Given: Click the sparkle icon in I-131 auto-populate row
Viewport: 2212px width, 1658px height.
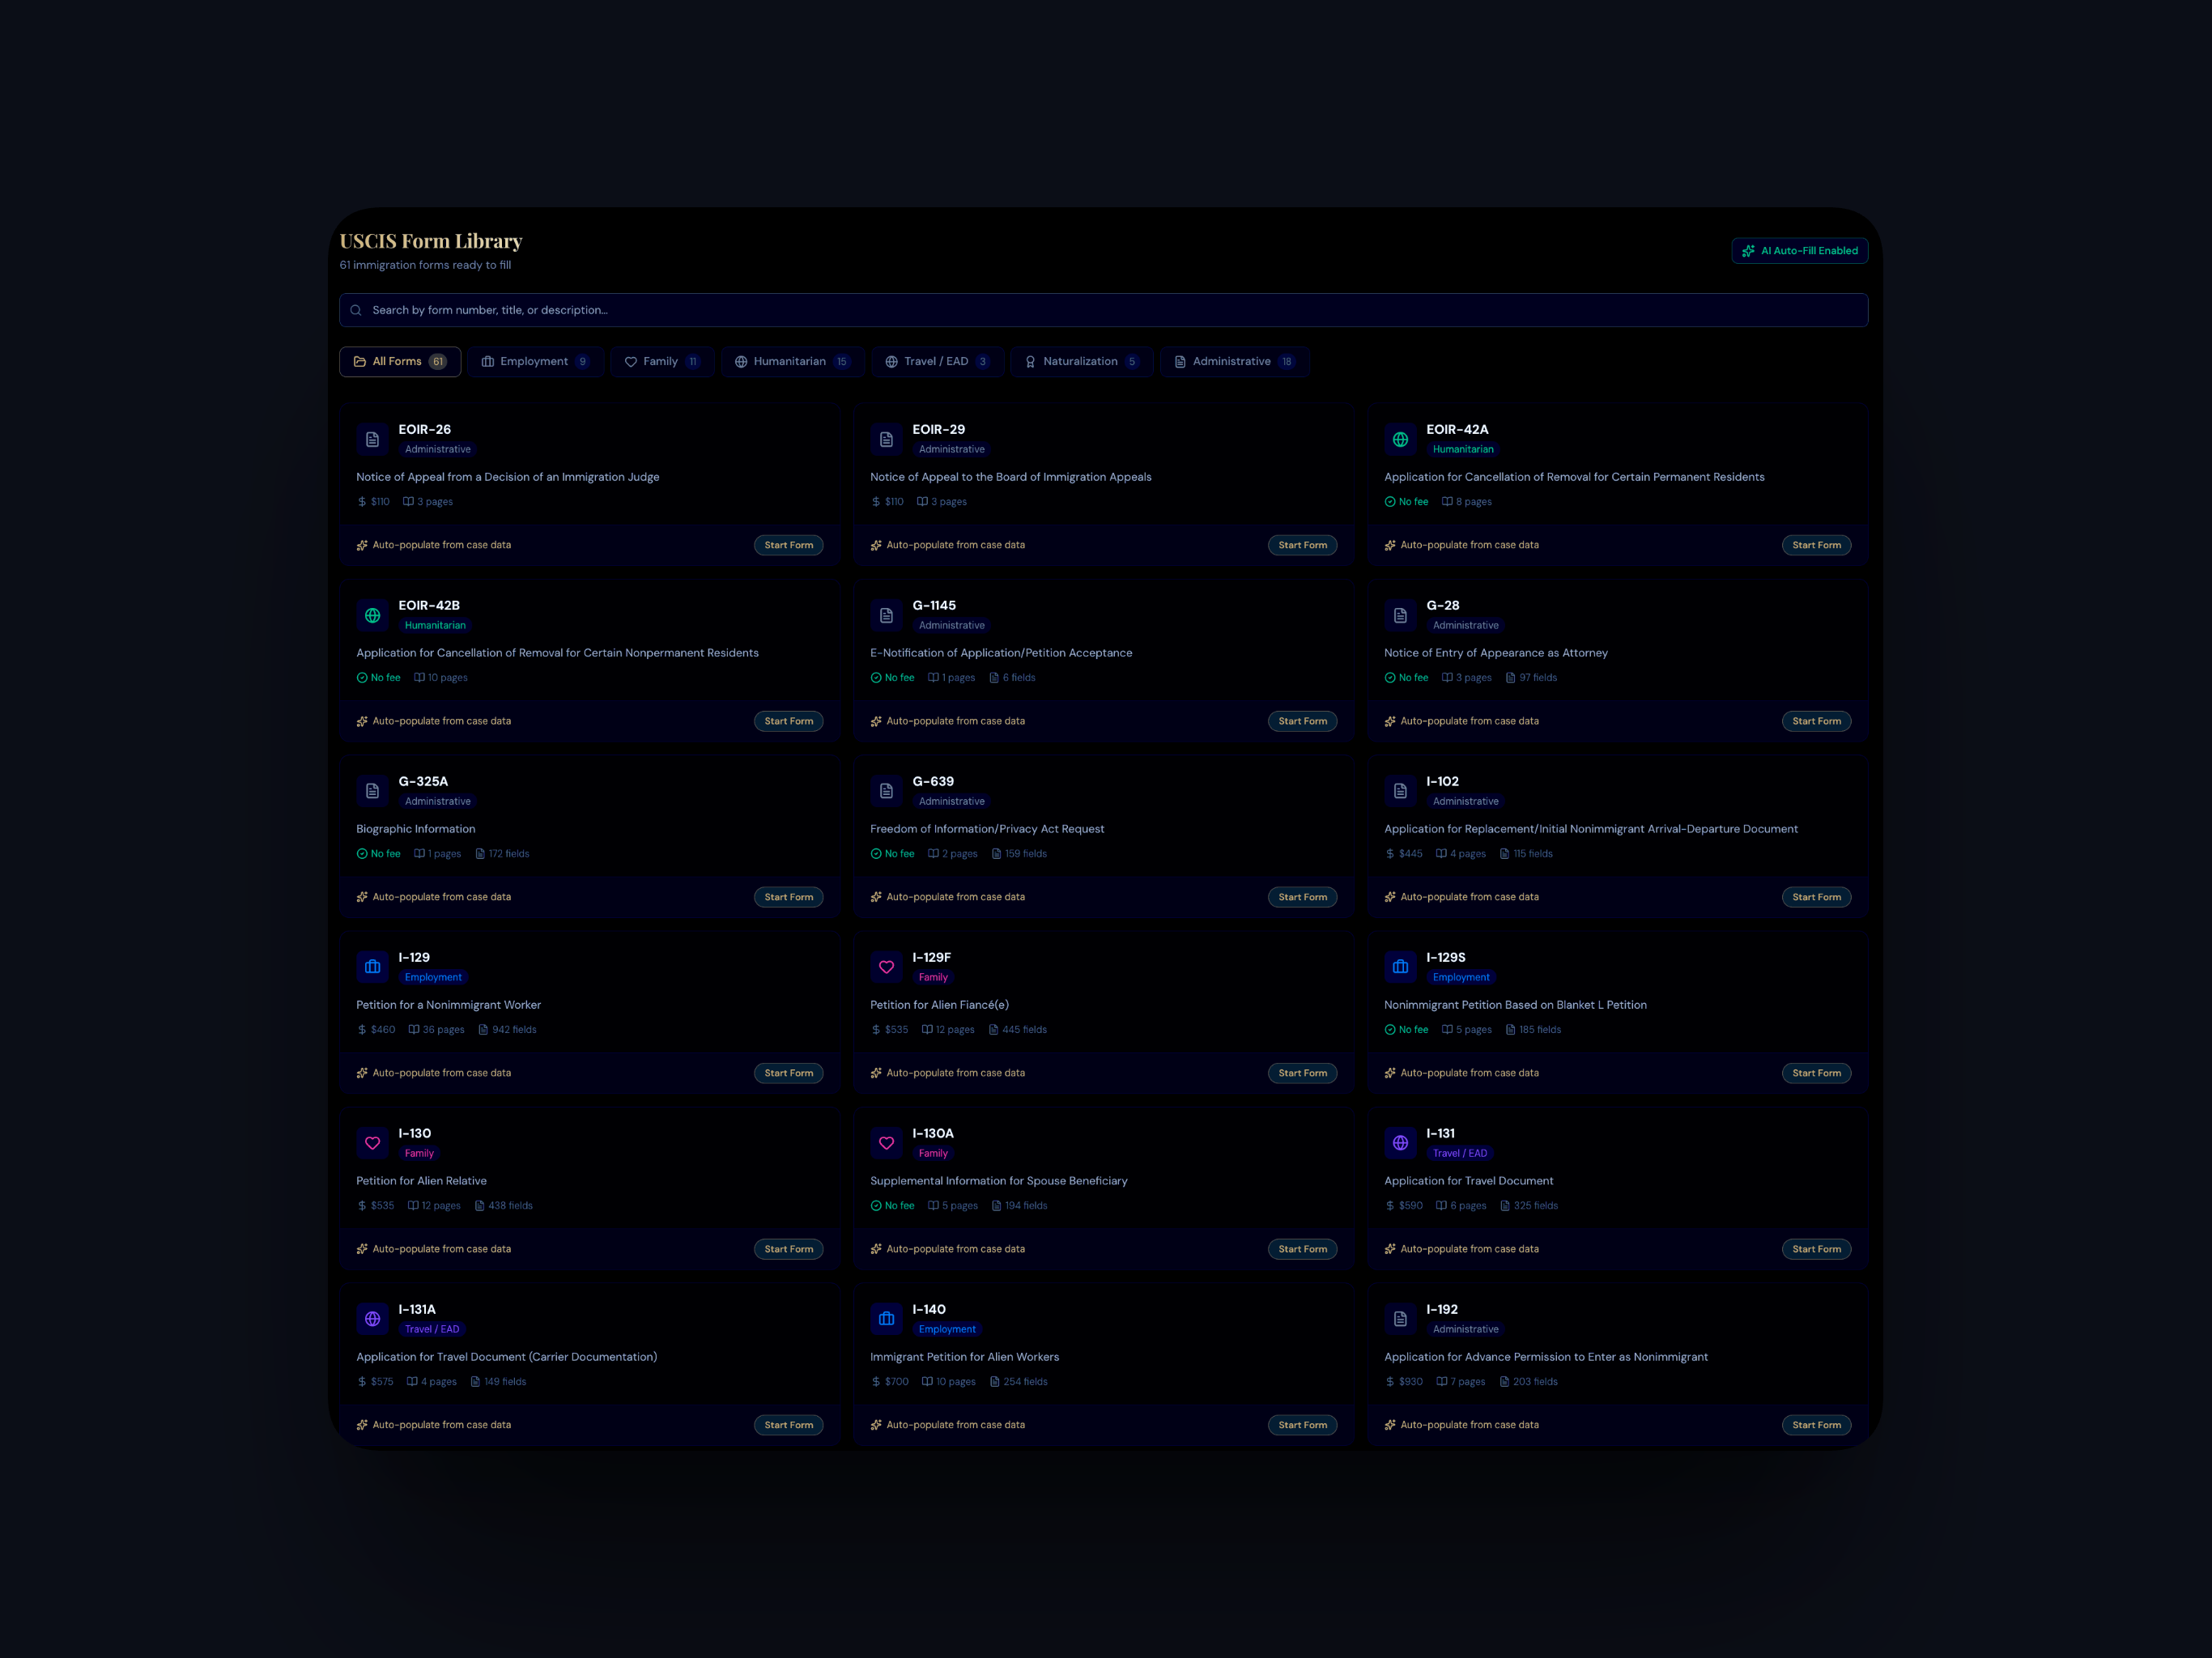Looking at the screenshot, I should pos(1390,1249).
